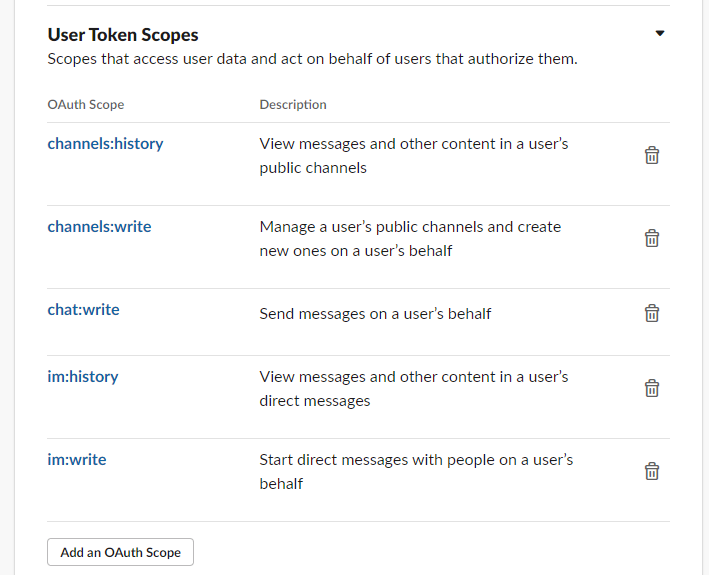This screenshot has width=709, height=575.
Task: Delete the channels:history scope
Action: click(651, 155)
